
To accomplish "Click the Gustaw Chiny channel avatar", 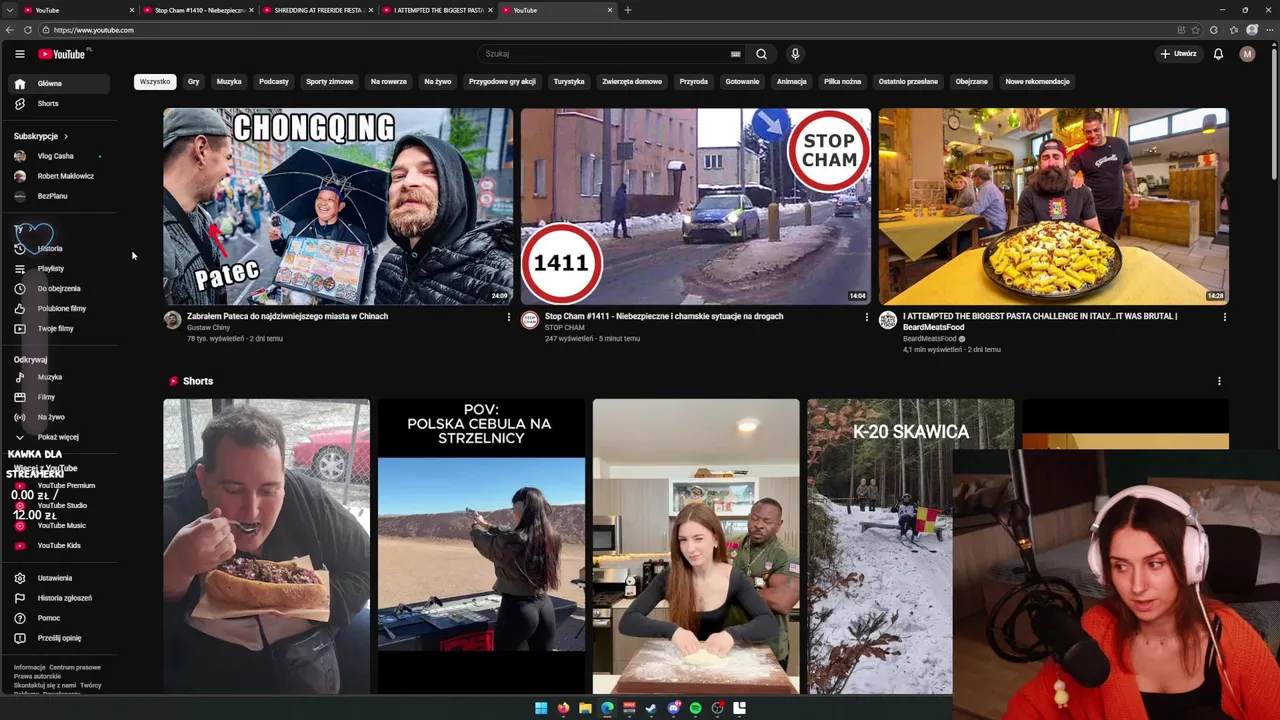I will pos(172,320).
